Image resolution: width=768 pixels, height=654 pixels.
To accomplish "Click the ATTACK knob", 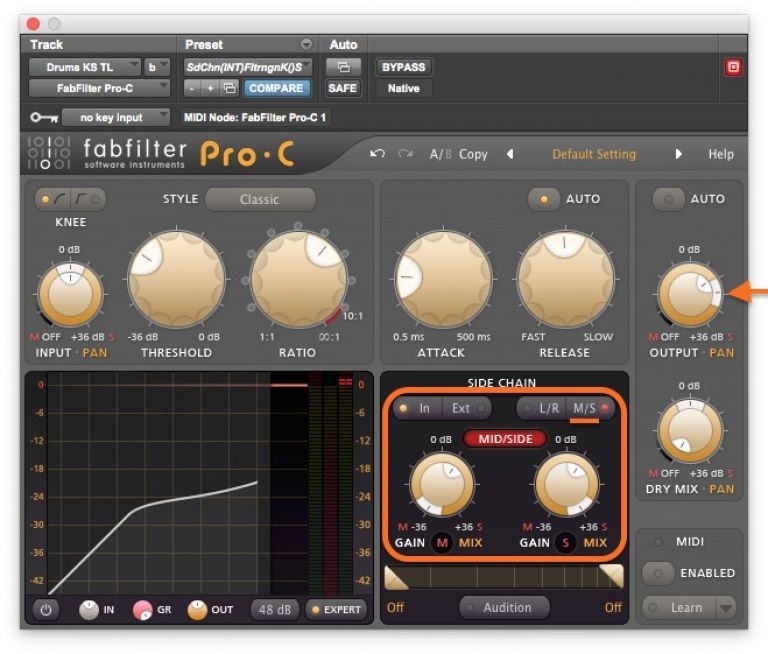I will coord(443,279).
